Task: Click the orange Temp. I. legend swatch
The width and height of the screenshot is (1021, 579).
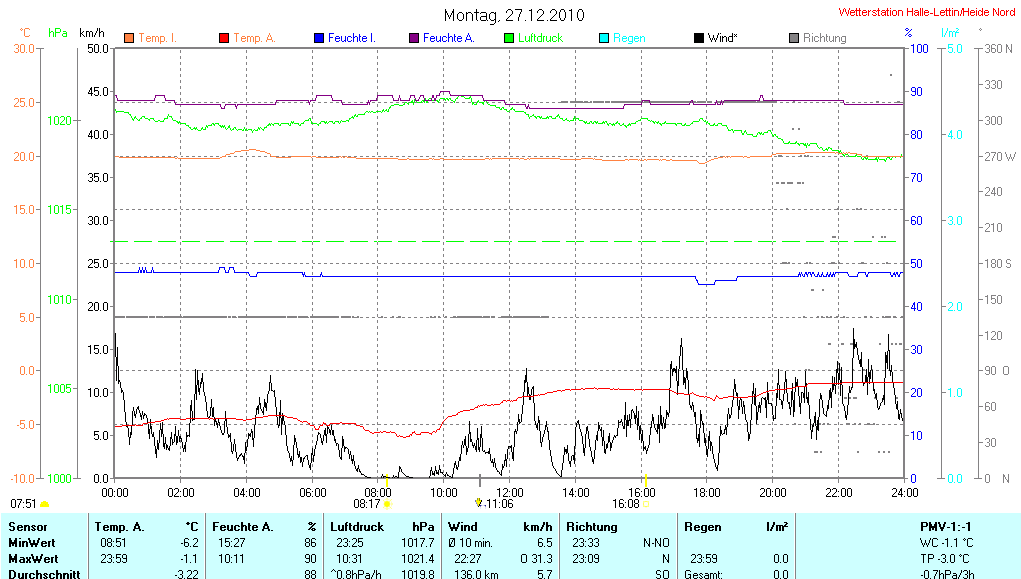Action: pos(129,38)
